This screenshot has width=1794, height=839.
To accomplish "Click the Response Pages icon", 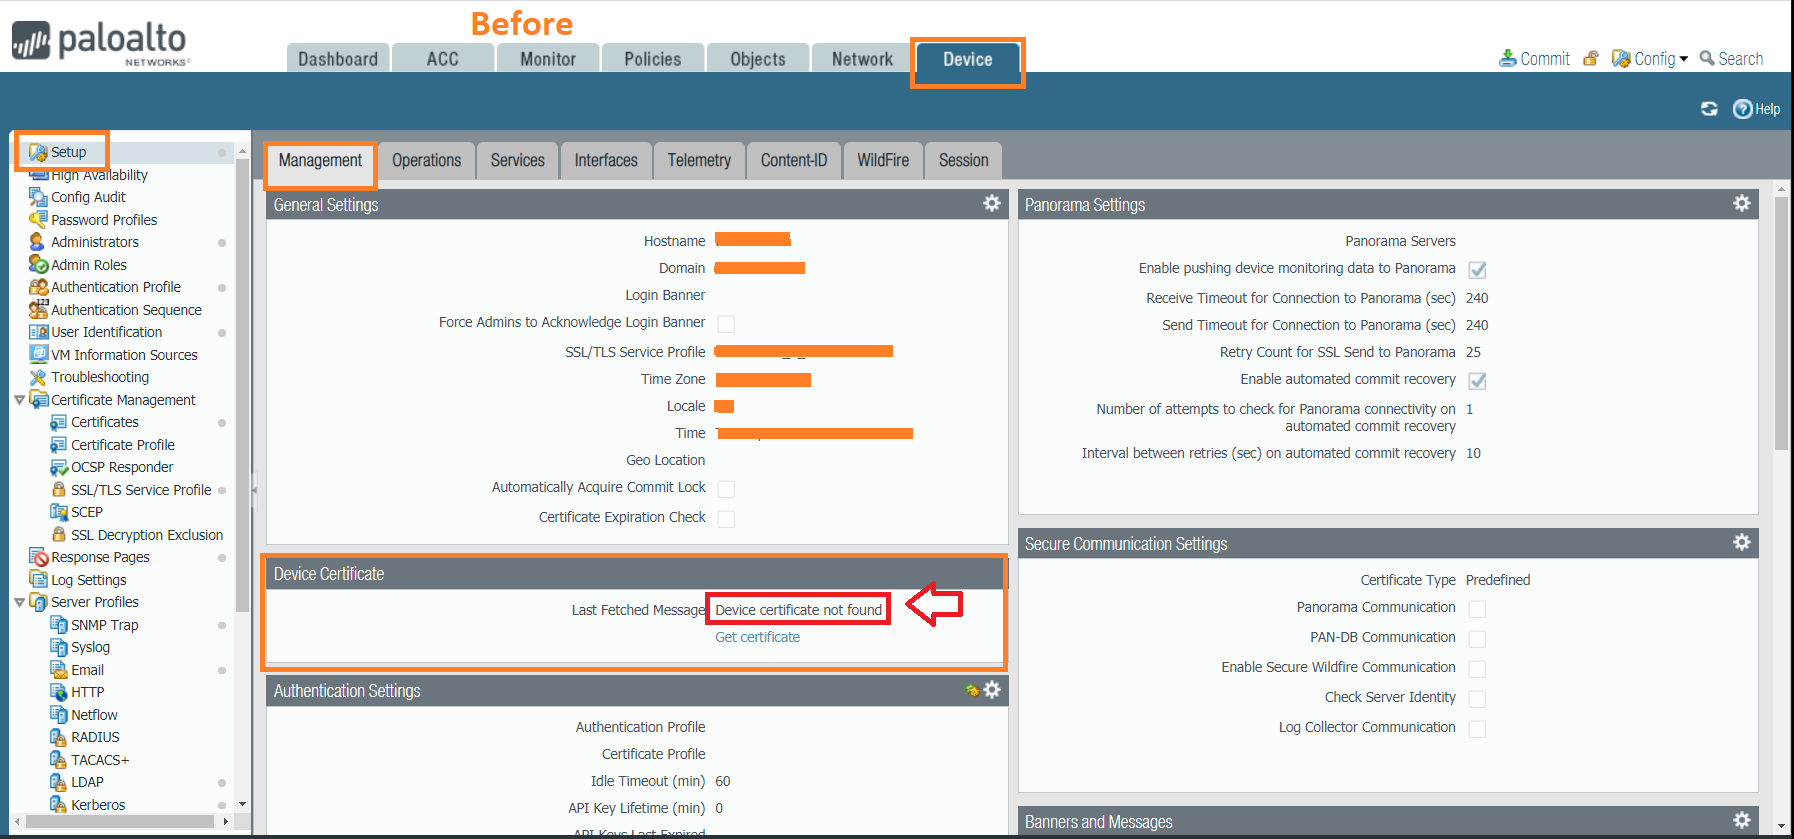I will tap(38, 557).
